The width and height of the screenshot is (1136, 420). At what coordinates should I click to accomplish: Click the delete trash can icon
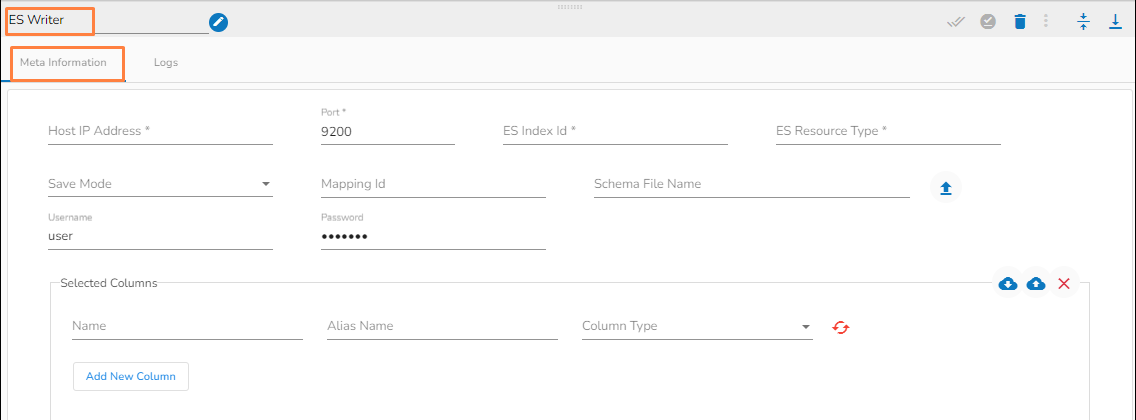pos(1019,21)
